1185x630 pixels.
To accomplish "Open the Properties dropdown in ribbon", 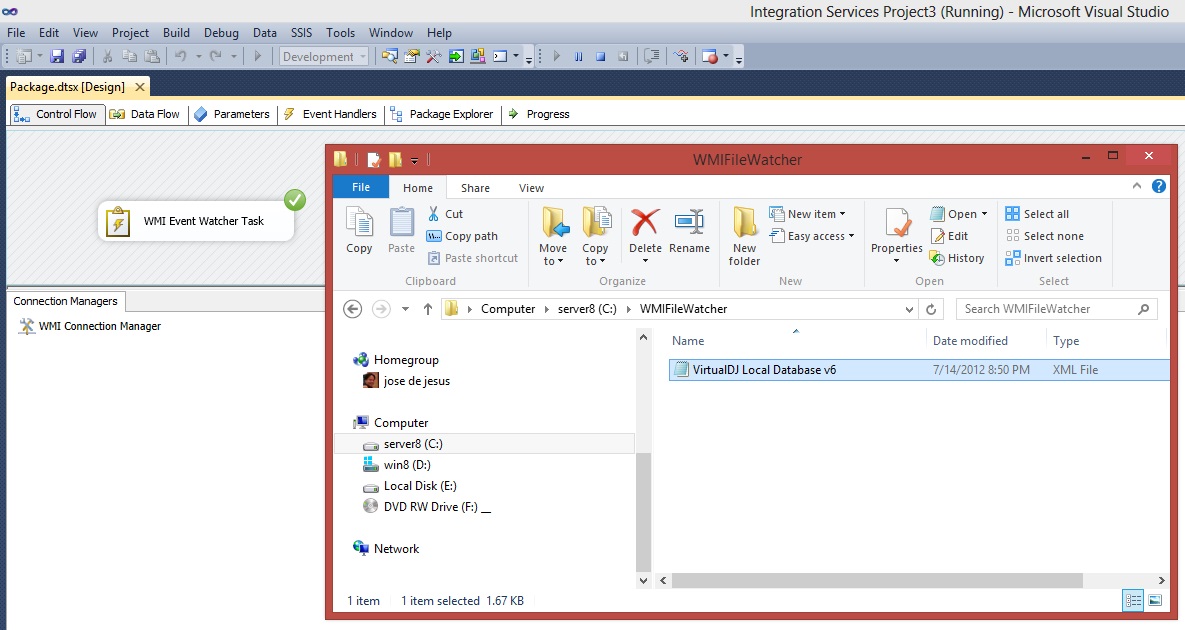I will (896, 261).
